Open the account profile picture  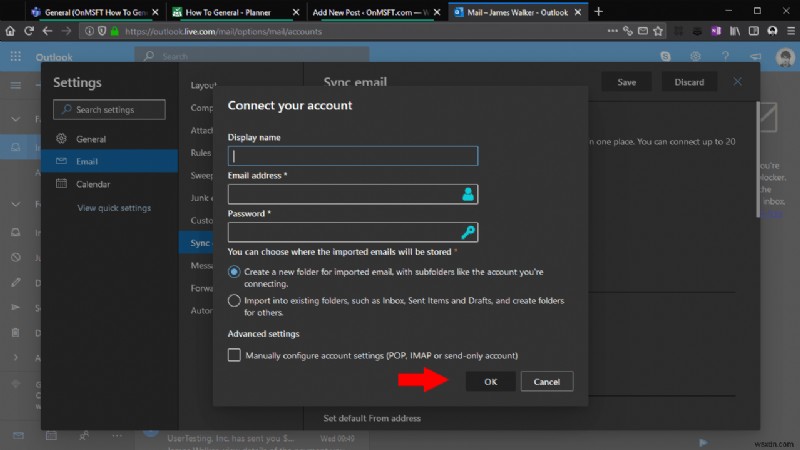coord(785,57)
